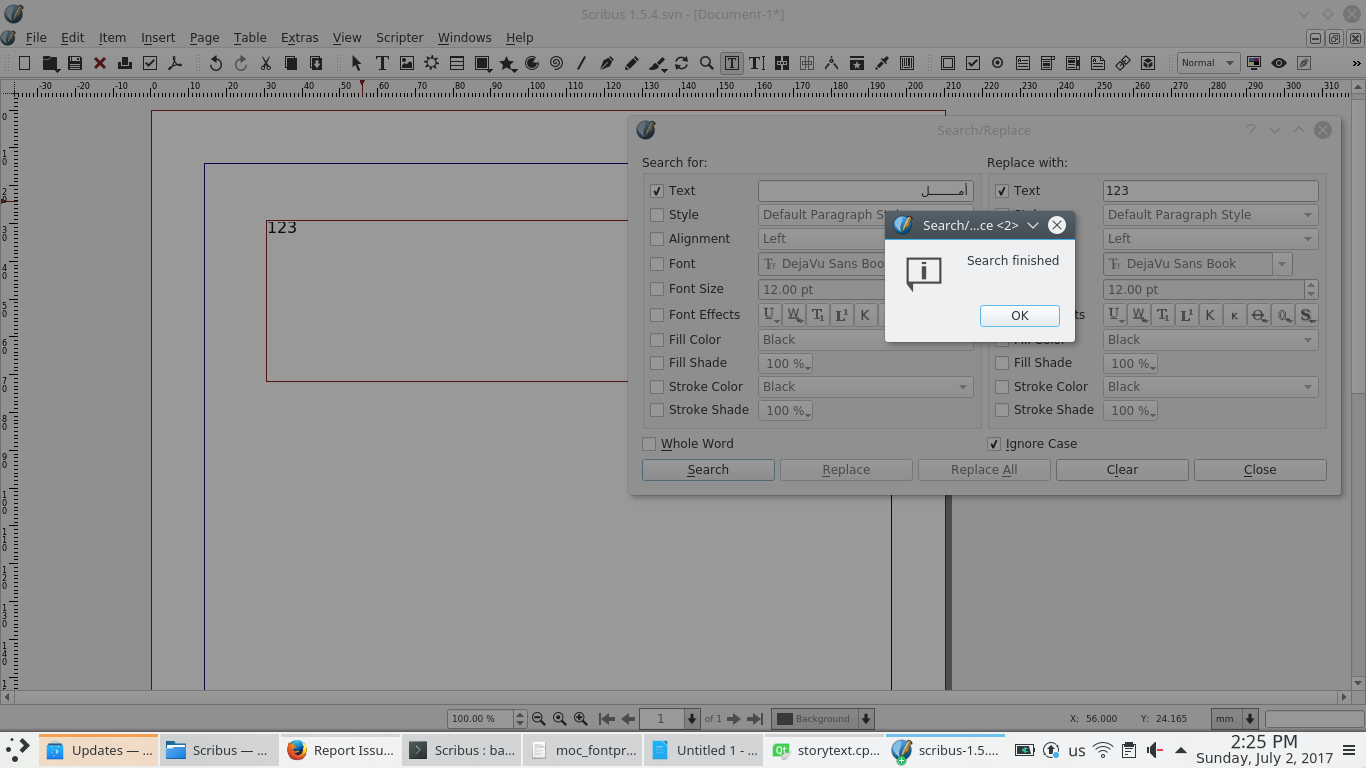Screen dimensions: 1366x768
Task: Click the Eye Dropper tool
Action: click(882, 63)
